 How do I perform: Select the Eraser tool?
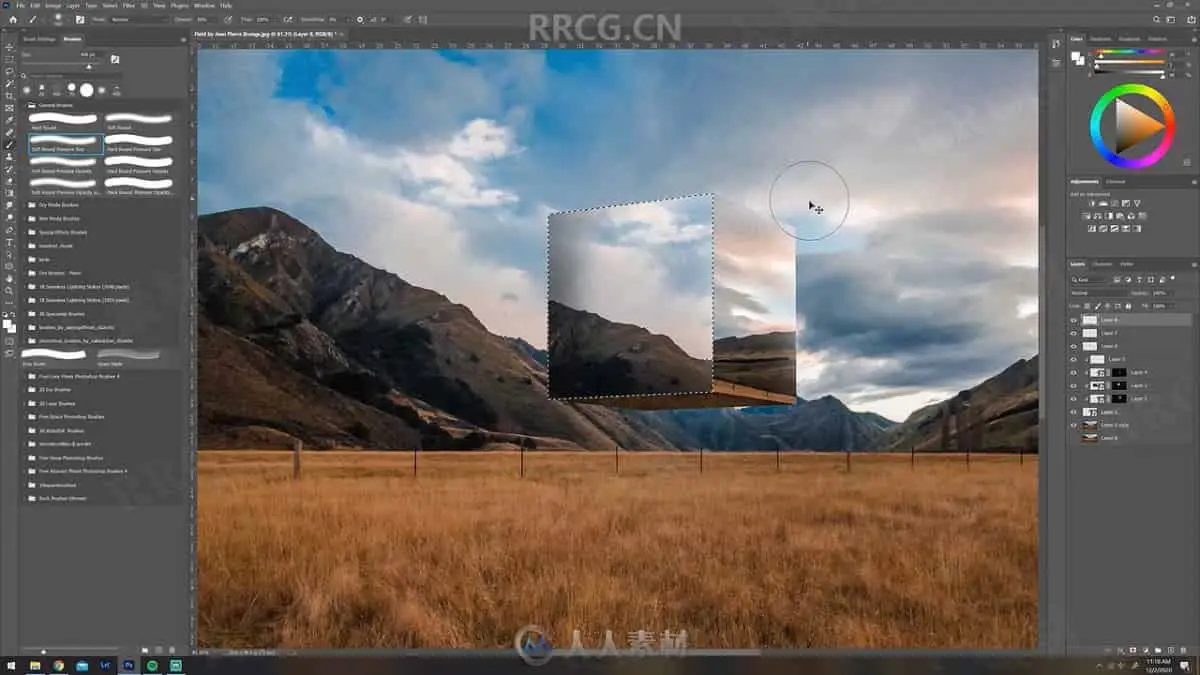tap(9, 181)
